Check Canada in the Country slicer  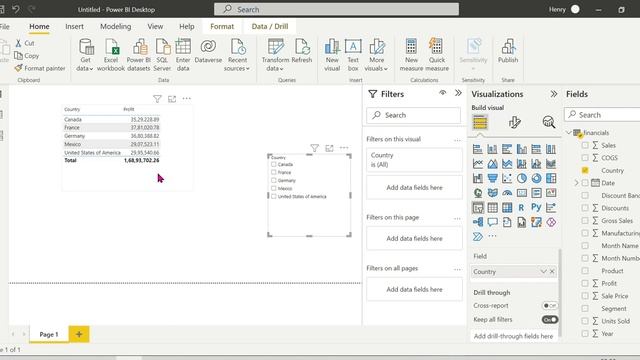pos(274,164)
